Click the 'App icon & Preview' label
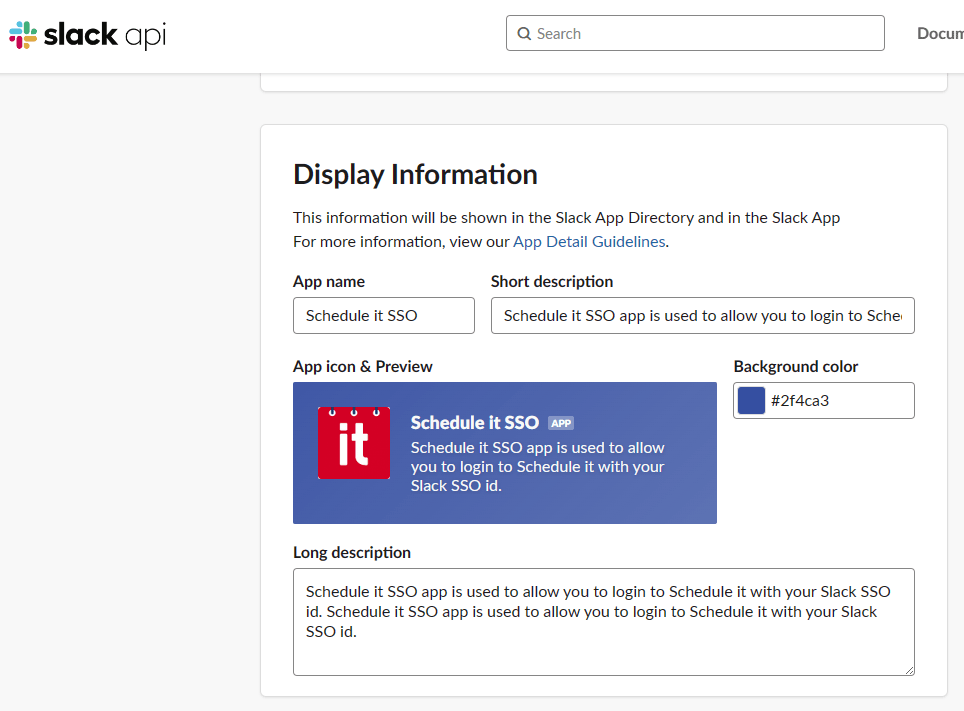This screenshot has width=964, height=711. point(363,367)
